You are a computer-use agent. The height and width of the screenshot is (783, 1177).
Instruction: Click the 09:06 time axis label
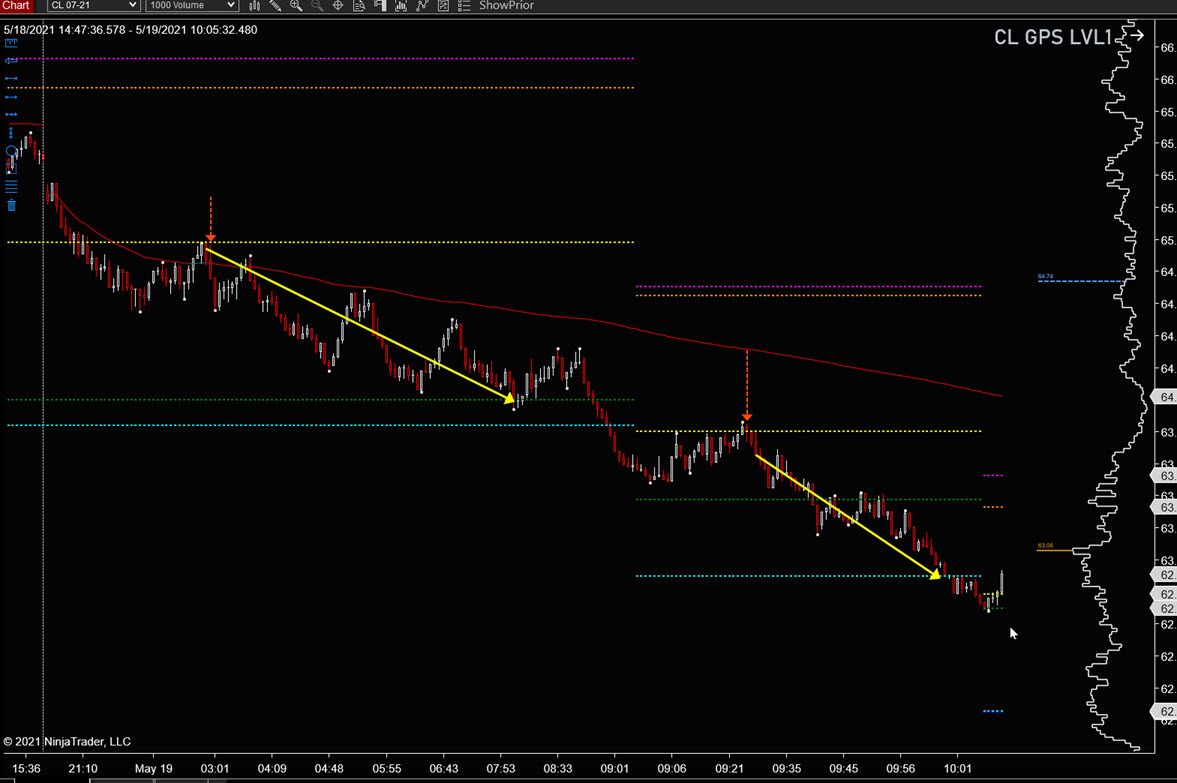pyautogui.click(x=672, y=768)
